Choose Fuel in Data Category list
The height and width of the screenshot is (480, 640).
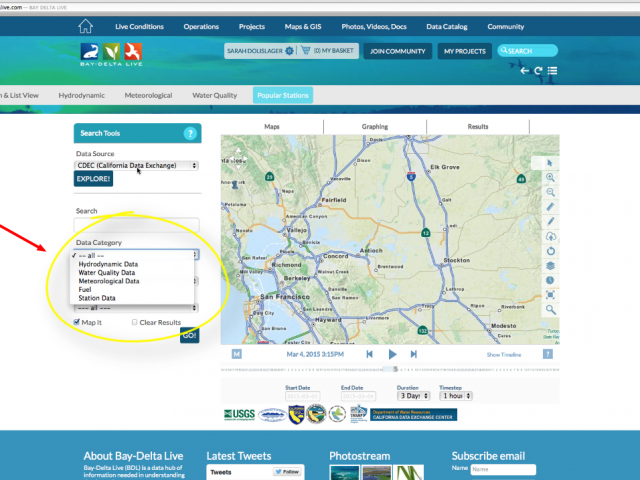tap(85, 289)
